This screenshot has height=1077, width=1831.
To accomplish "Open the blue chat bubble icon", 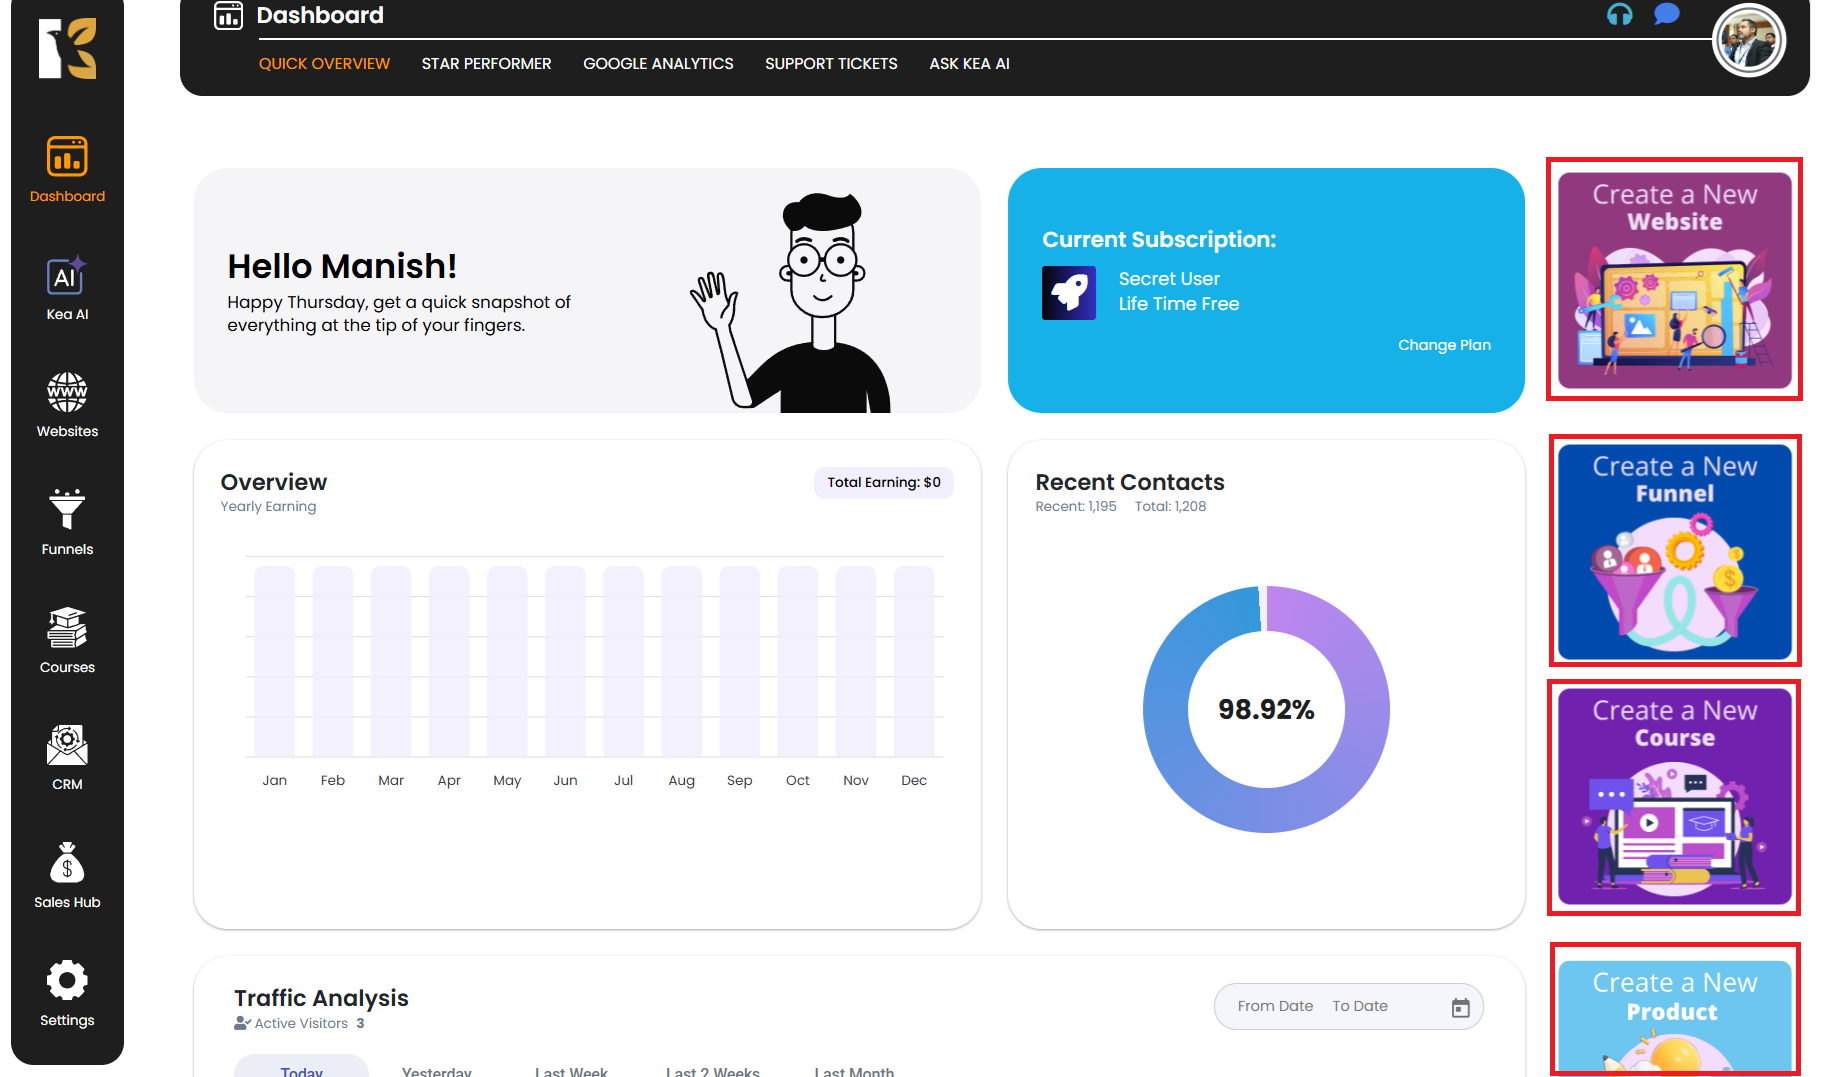I will point(1666,15).
